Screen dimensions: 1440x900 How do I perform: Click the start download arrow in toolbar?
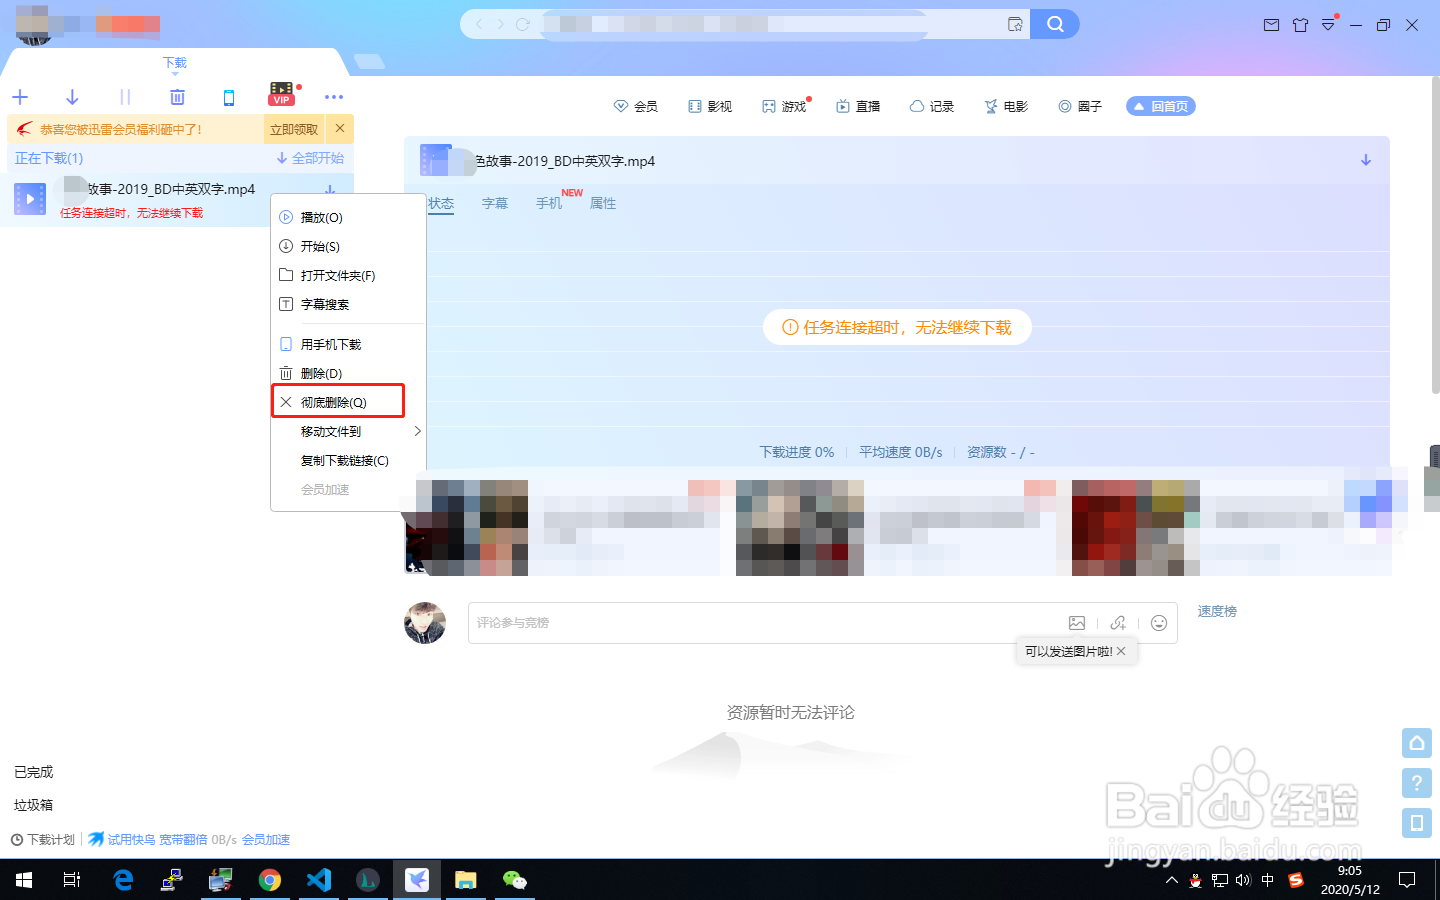click(x=72, y=97)
